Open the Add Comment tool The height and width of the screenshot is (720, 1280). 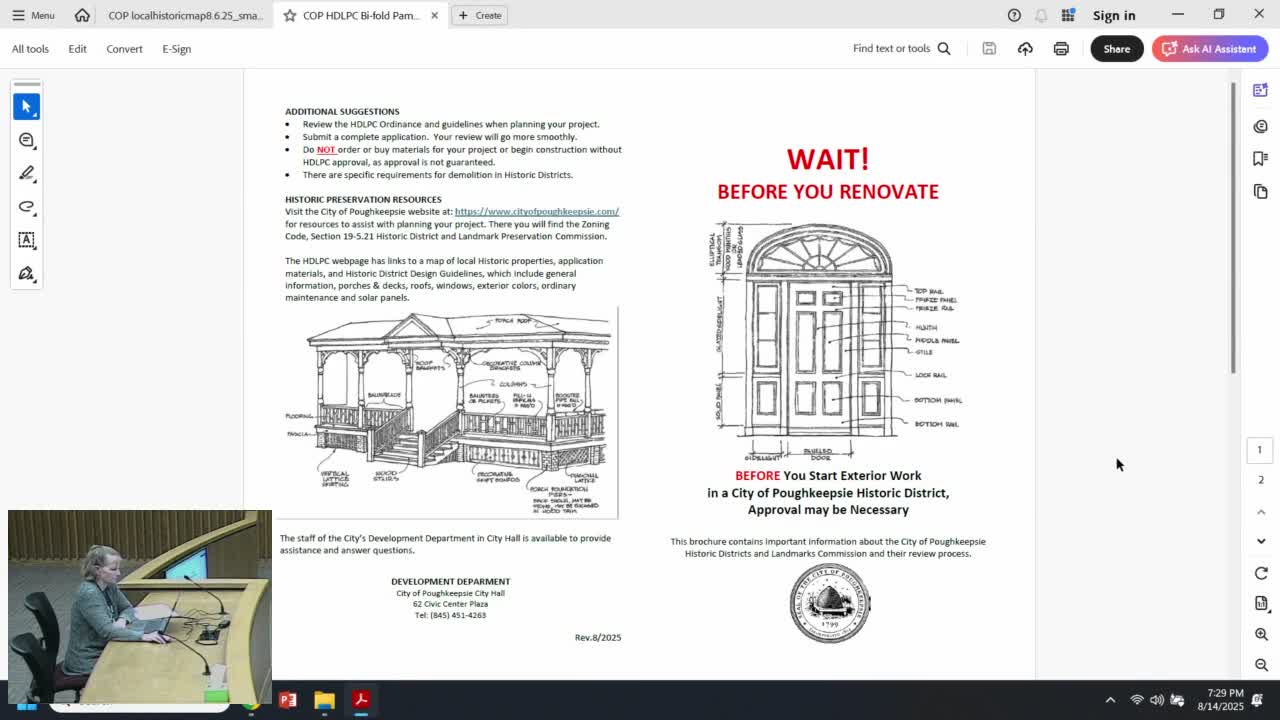click(x=26, y=140)
